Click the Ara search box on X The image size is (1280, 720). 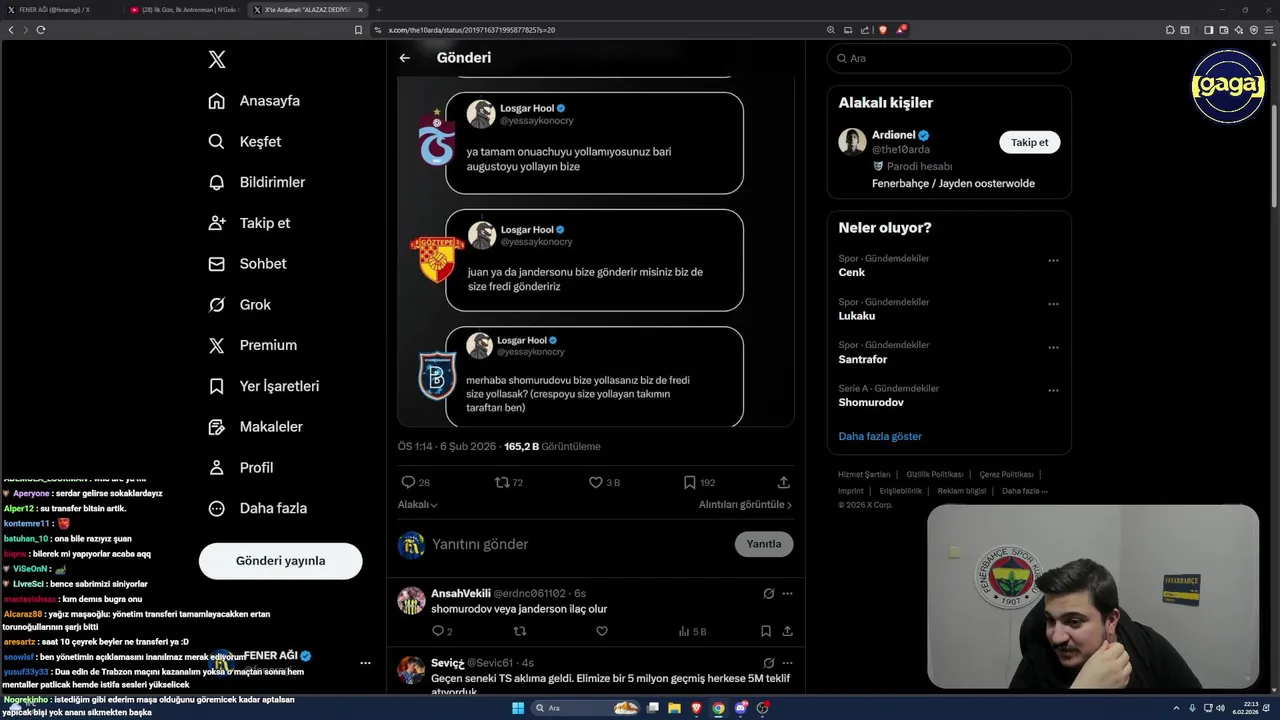pos(949,58)
